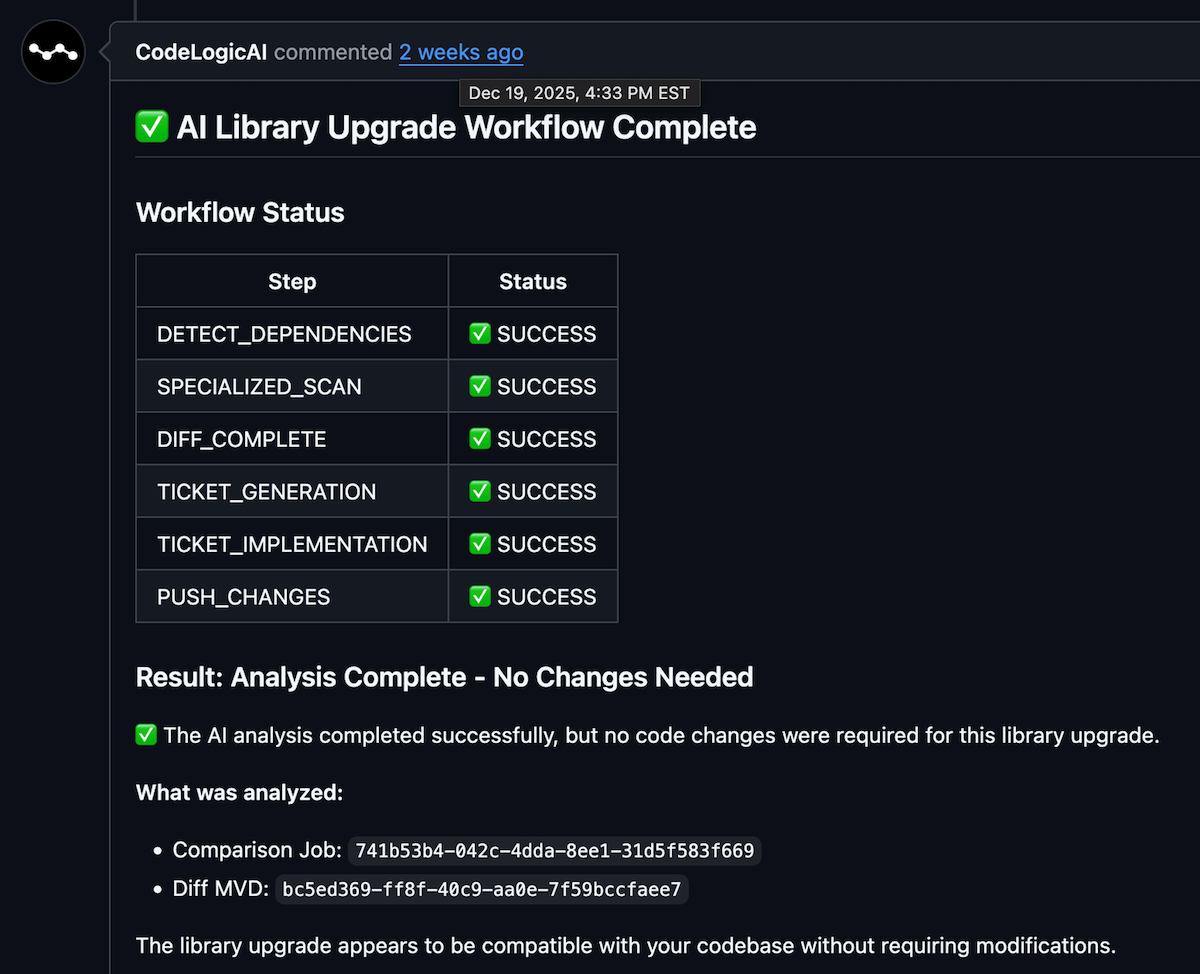Click the Dec 19, 2025 date tooltip

(x=579, y=93)
